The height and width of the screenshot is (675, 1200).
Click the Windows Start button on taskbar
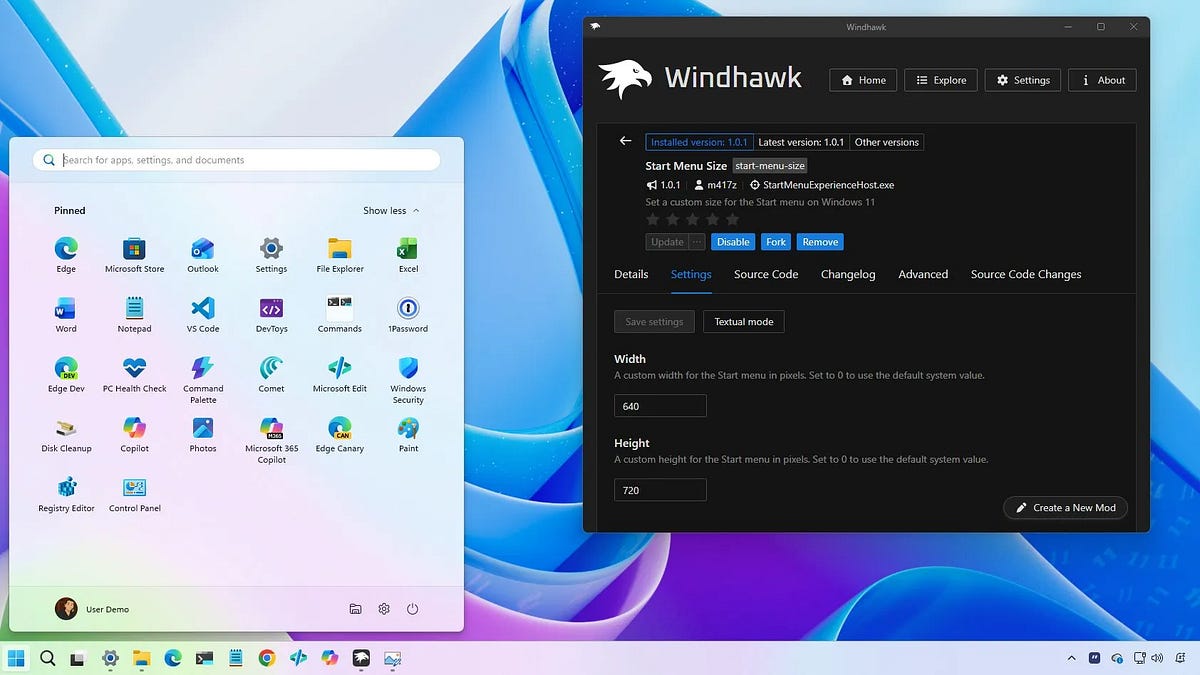coord(16,658)
